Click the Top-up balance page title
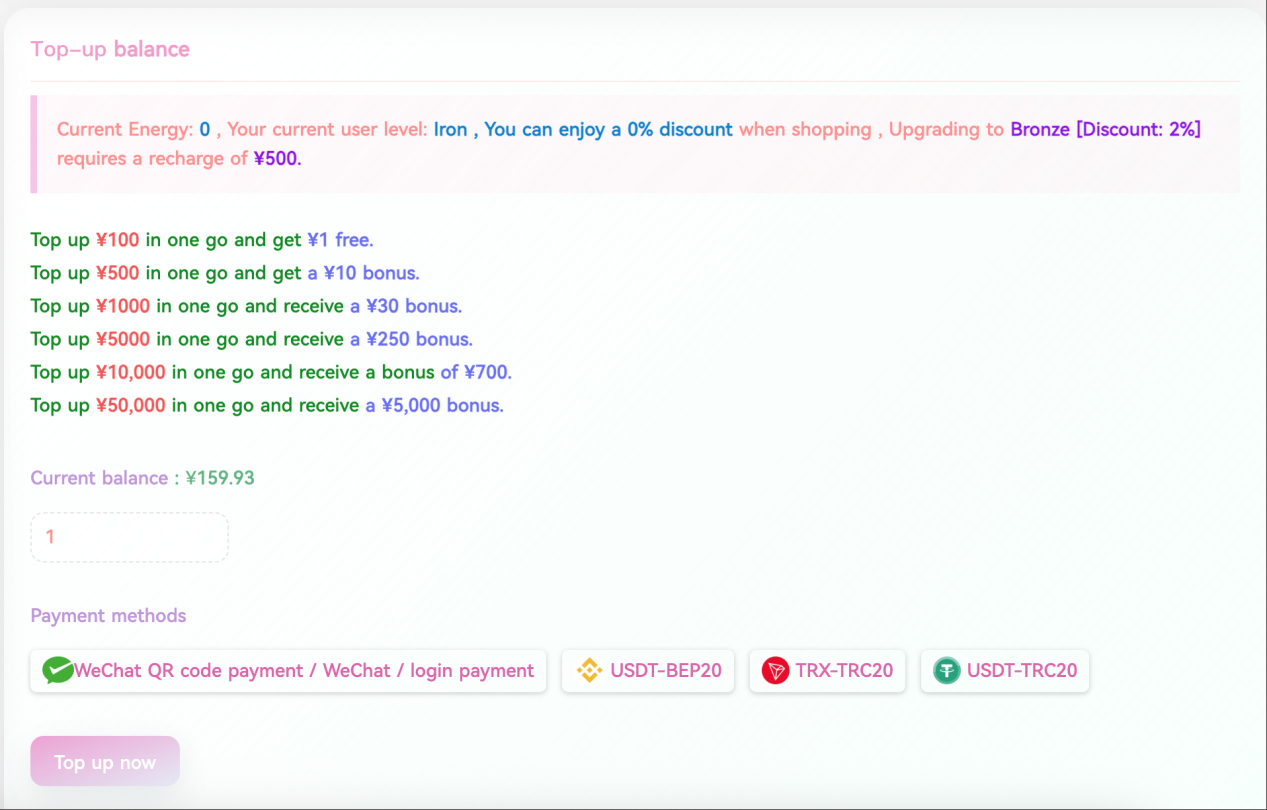 [x=110, y=49]
